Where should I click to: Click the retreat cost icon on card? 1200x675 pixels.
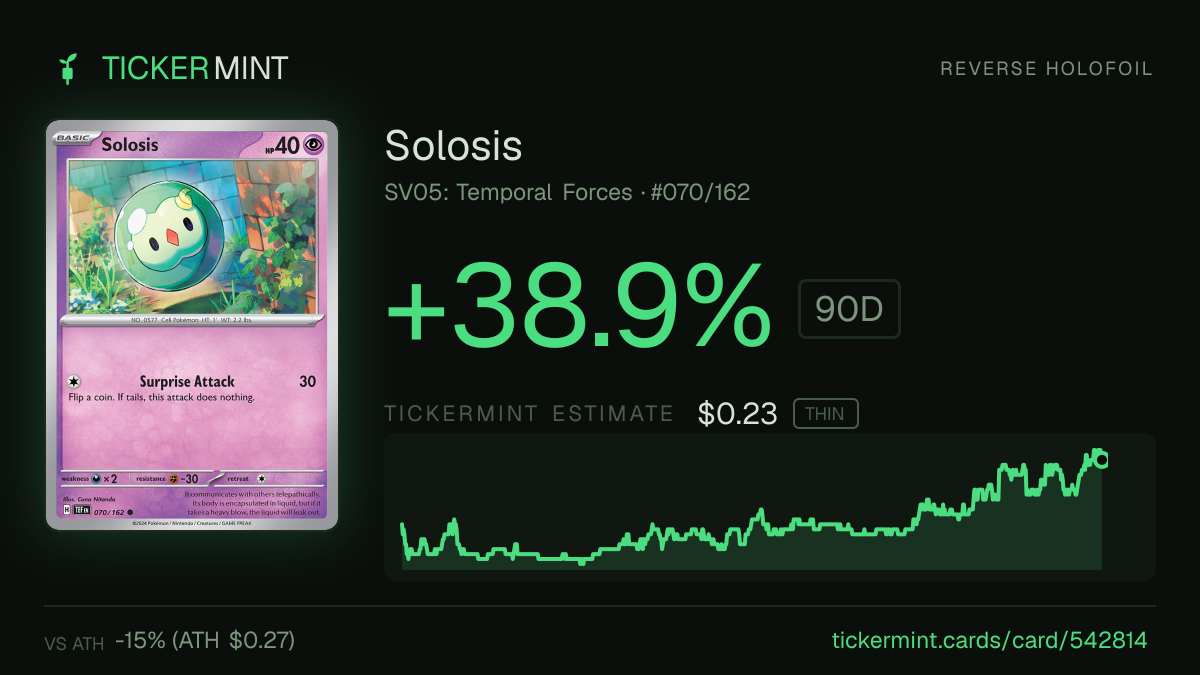[262, 478]
